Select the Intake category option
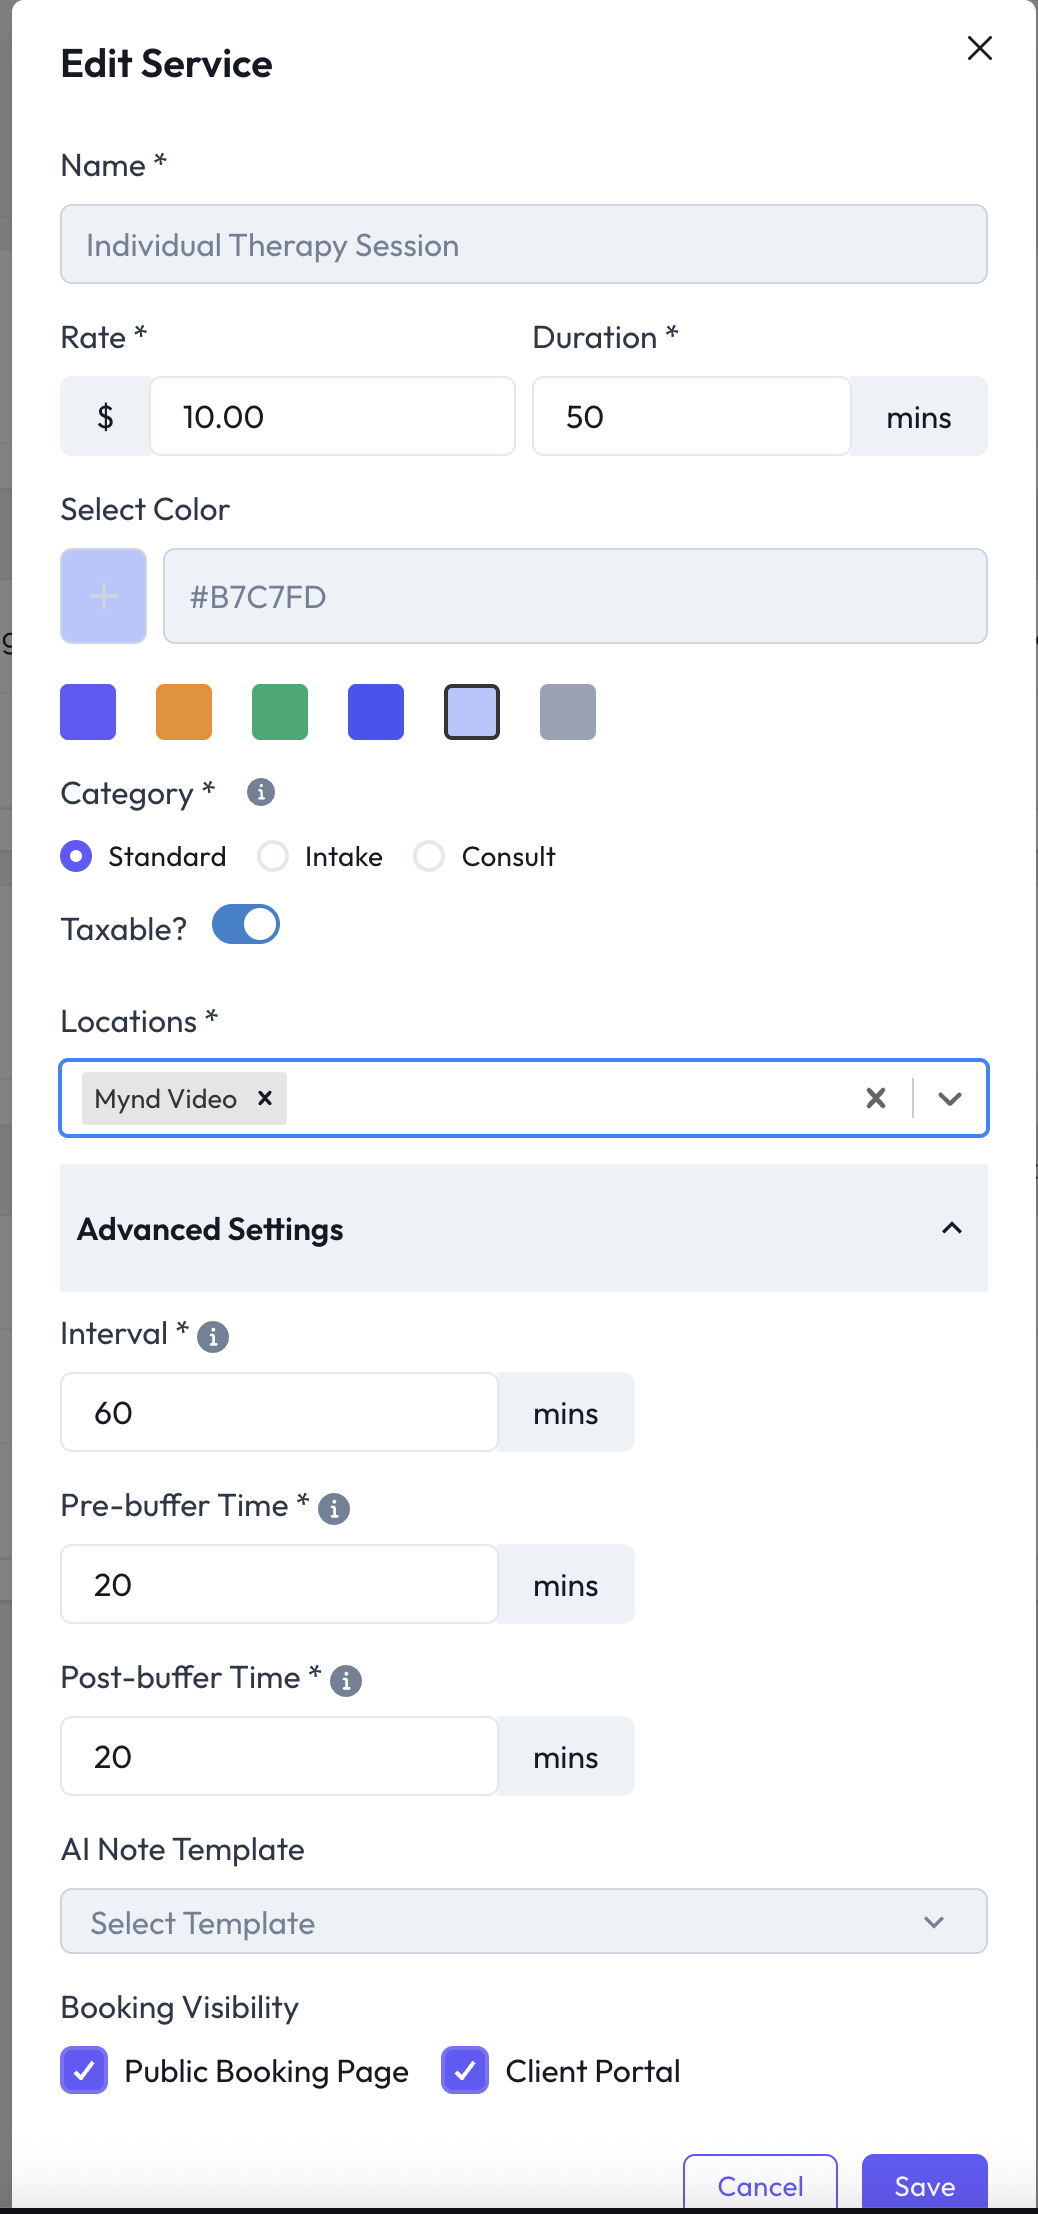Screen dimensions: 1038x2214 coord(273,856)
